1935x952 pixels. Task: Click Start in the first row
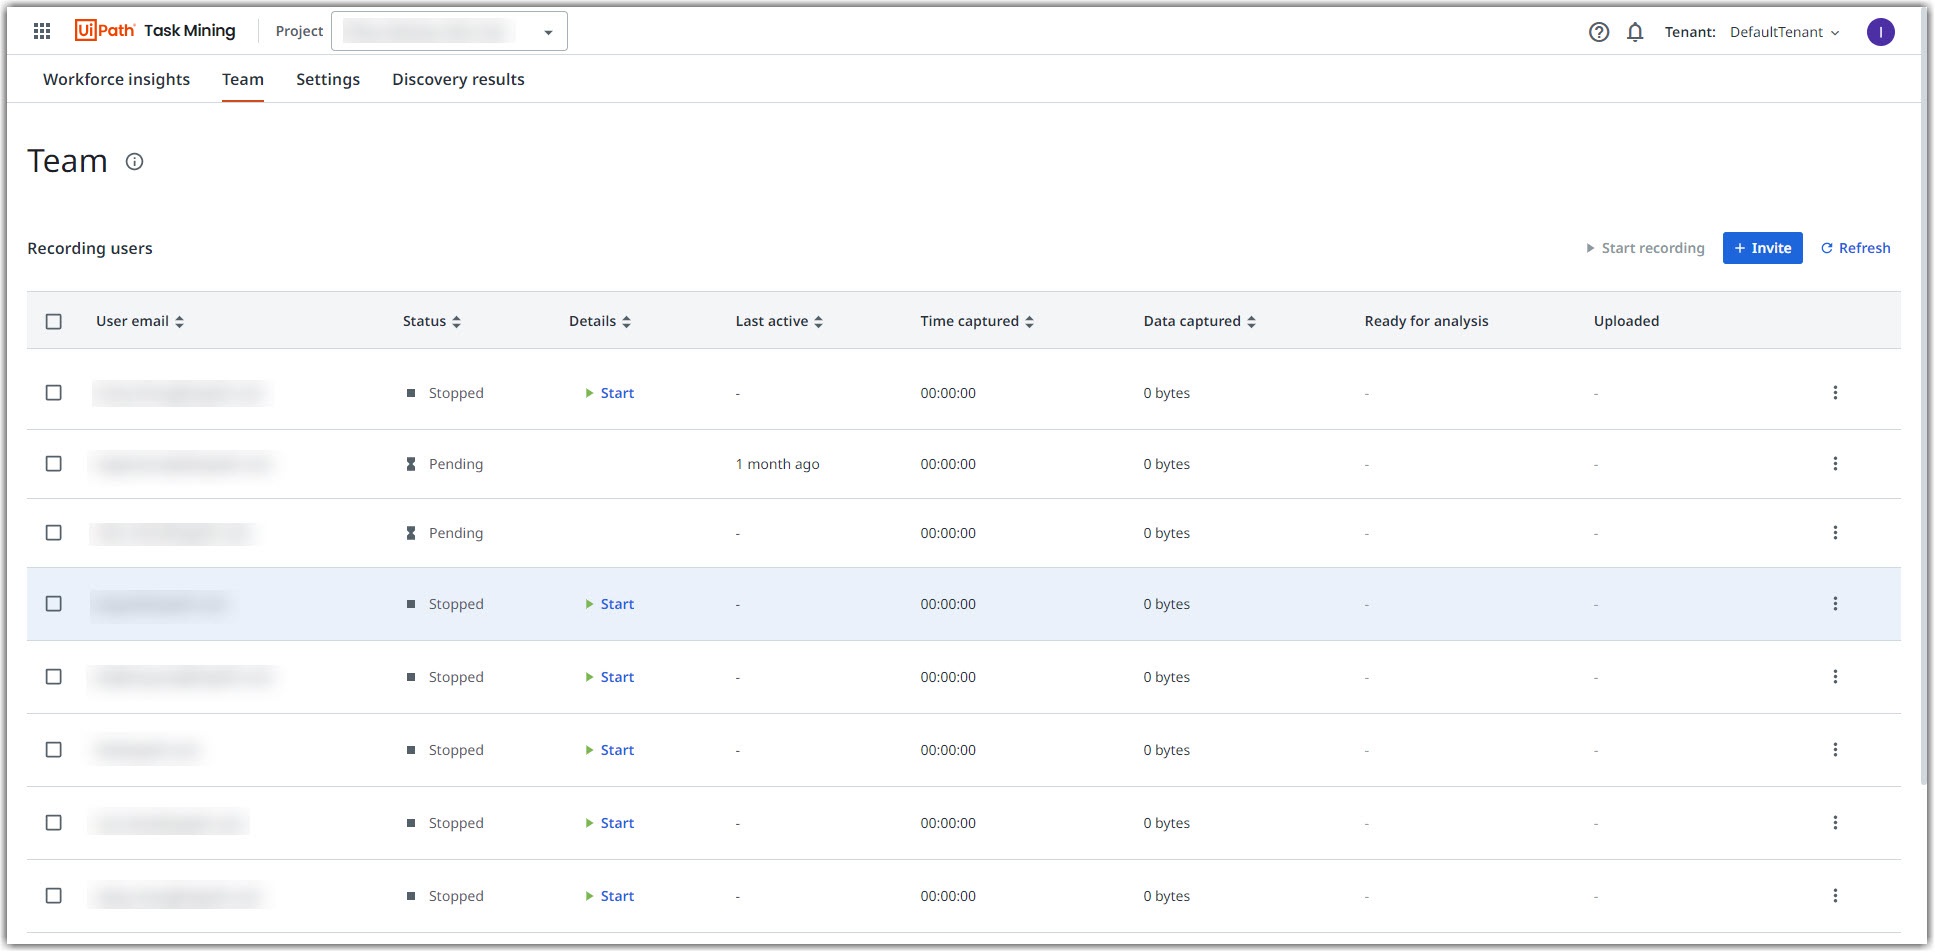[610, 393]
